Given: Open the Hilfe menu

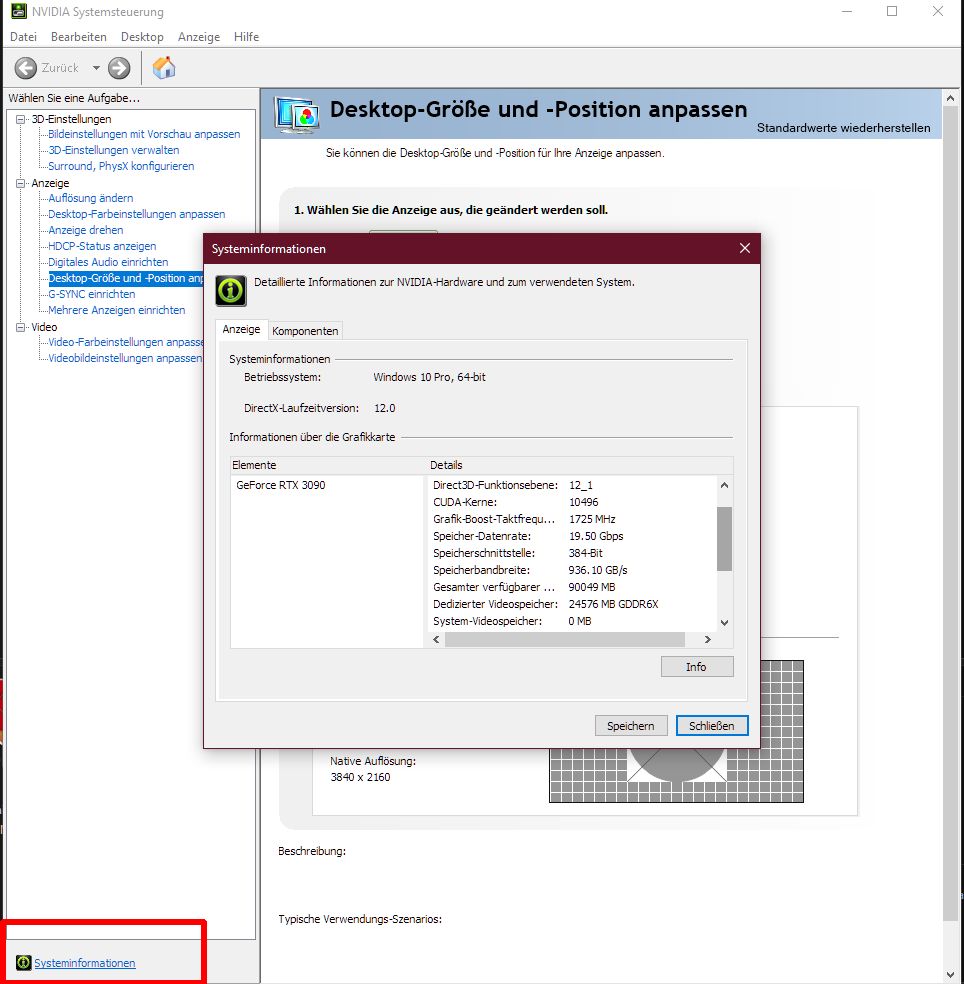Looking at the screenshot, I should coord(246,36).
